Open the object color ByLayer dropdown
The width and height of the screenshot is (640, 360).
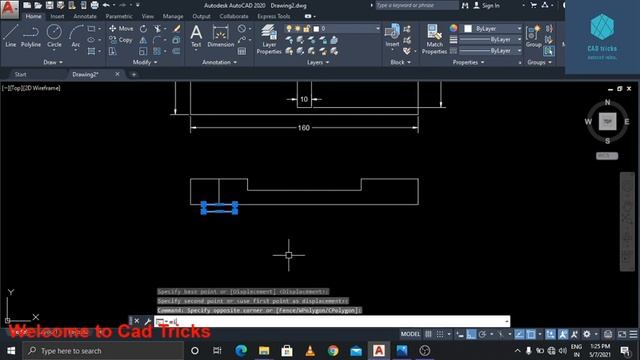tap(493, 29)
